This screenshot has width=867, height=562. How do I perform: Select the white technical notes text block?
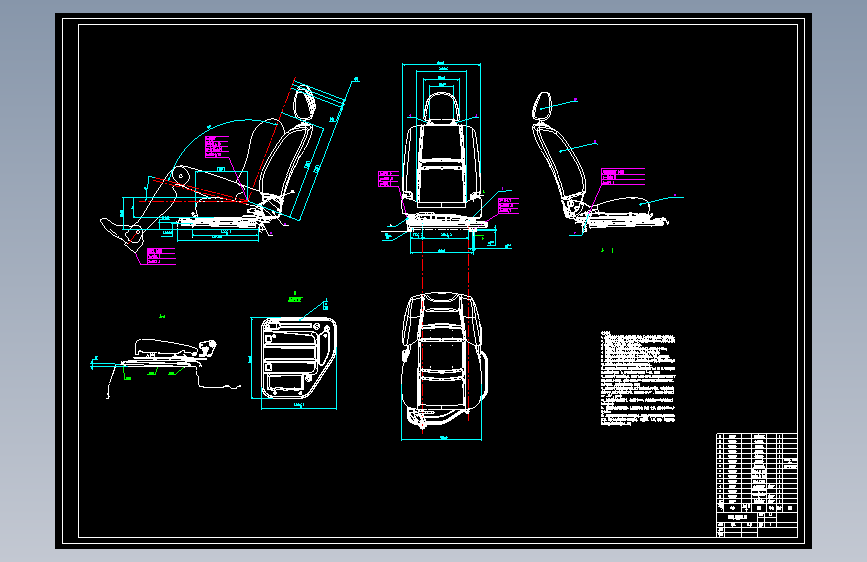coord(638,379)
